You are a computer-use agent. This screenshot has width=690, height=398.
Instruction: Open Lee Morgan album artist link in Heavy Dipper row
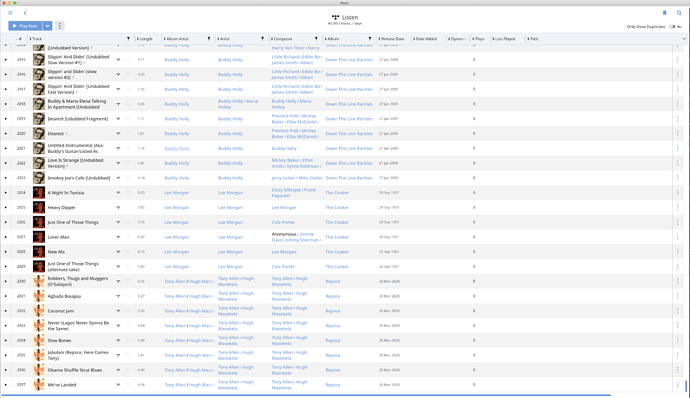pyautogui.click(x=176, y=207)
